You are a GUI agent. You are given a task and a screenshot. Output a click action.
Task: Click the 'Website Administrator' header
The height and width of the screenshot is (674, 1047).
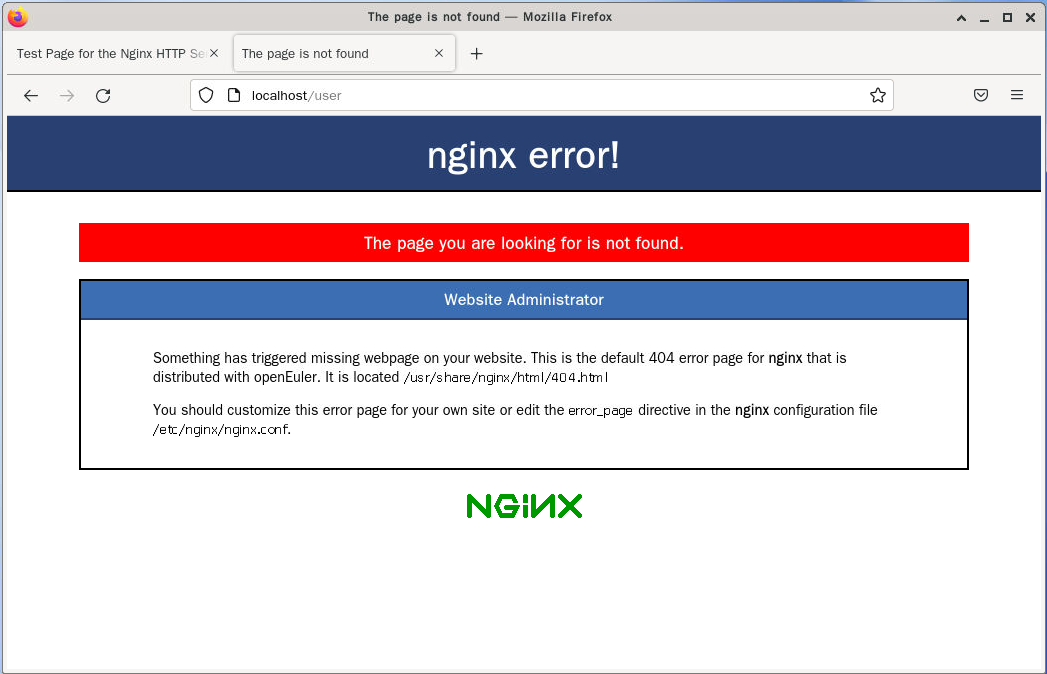[524, 300]
